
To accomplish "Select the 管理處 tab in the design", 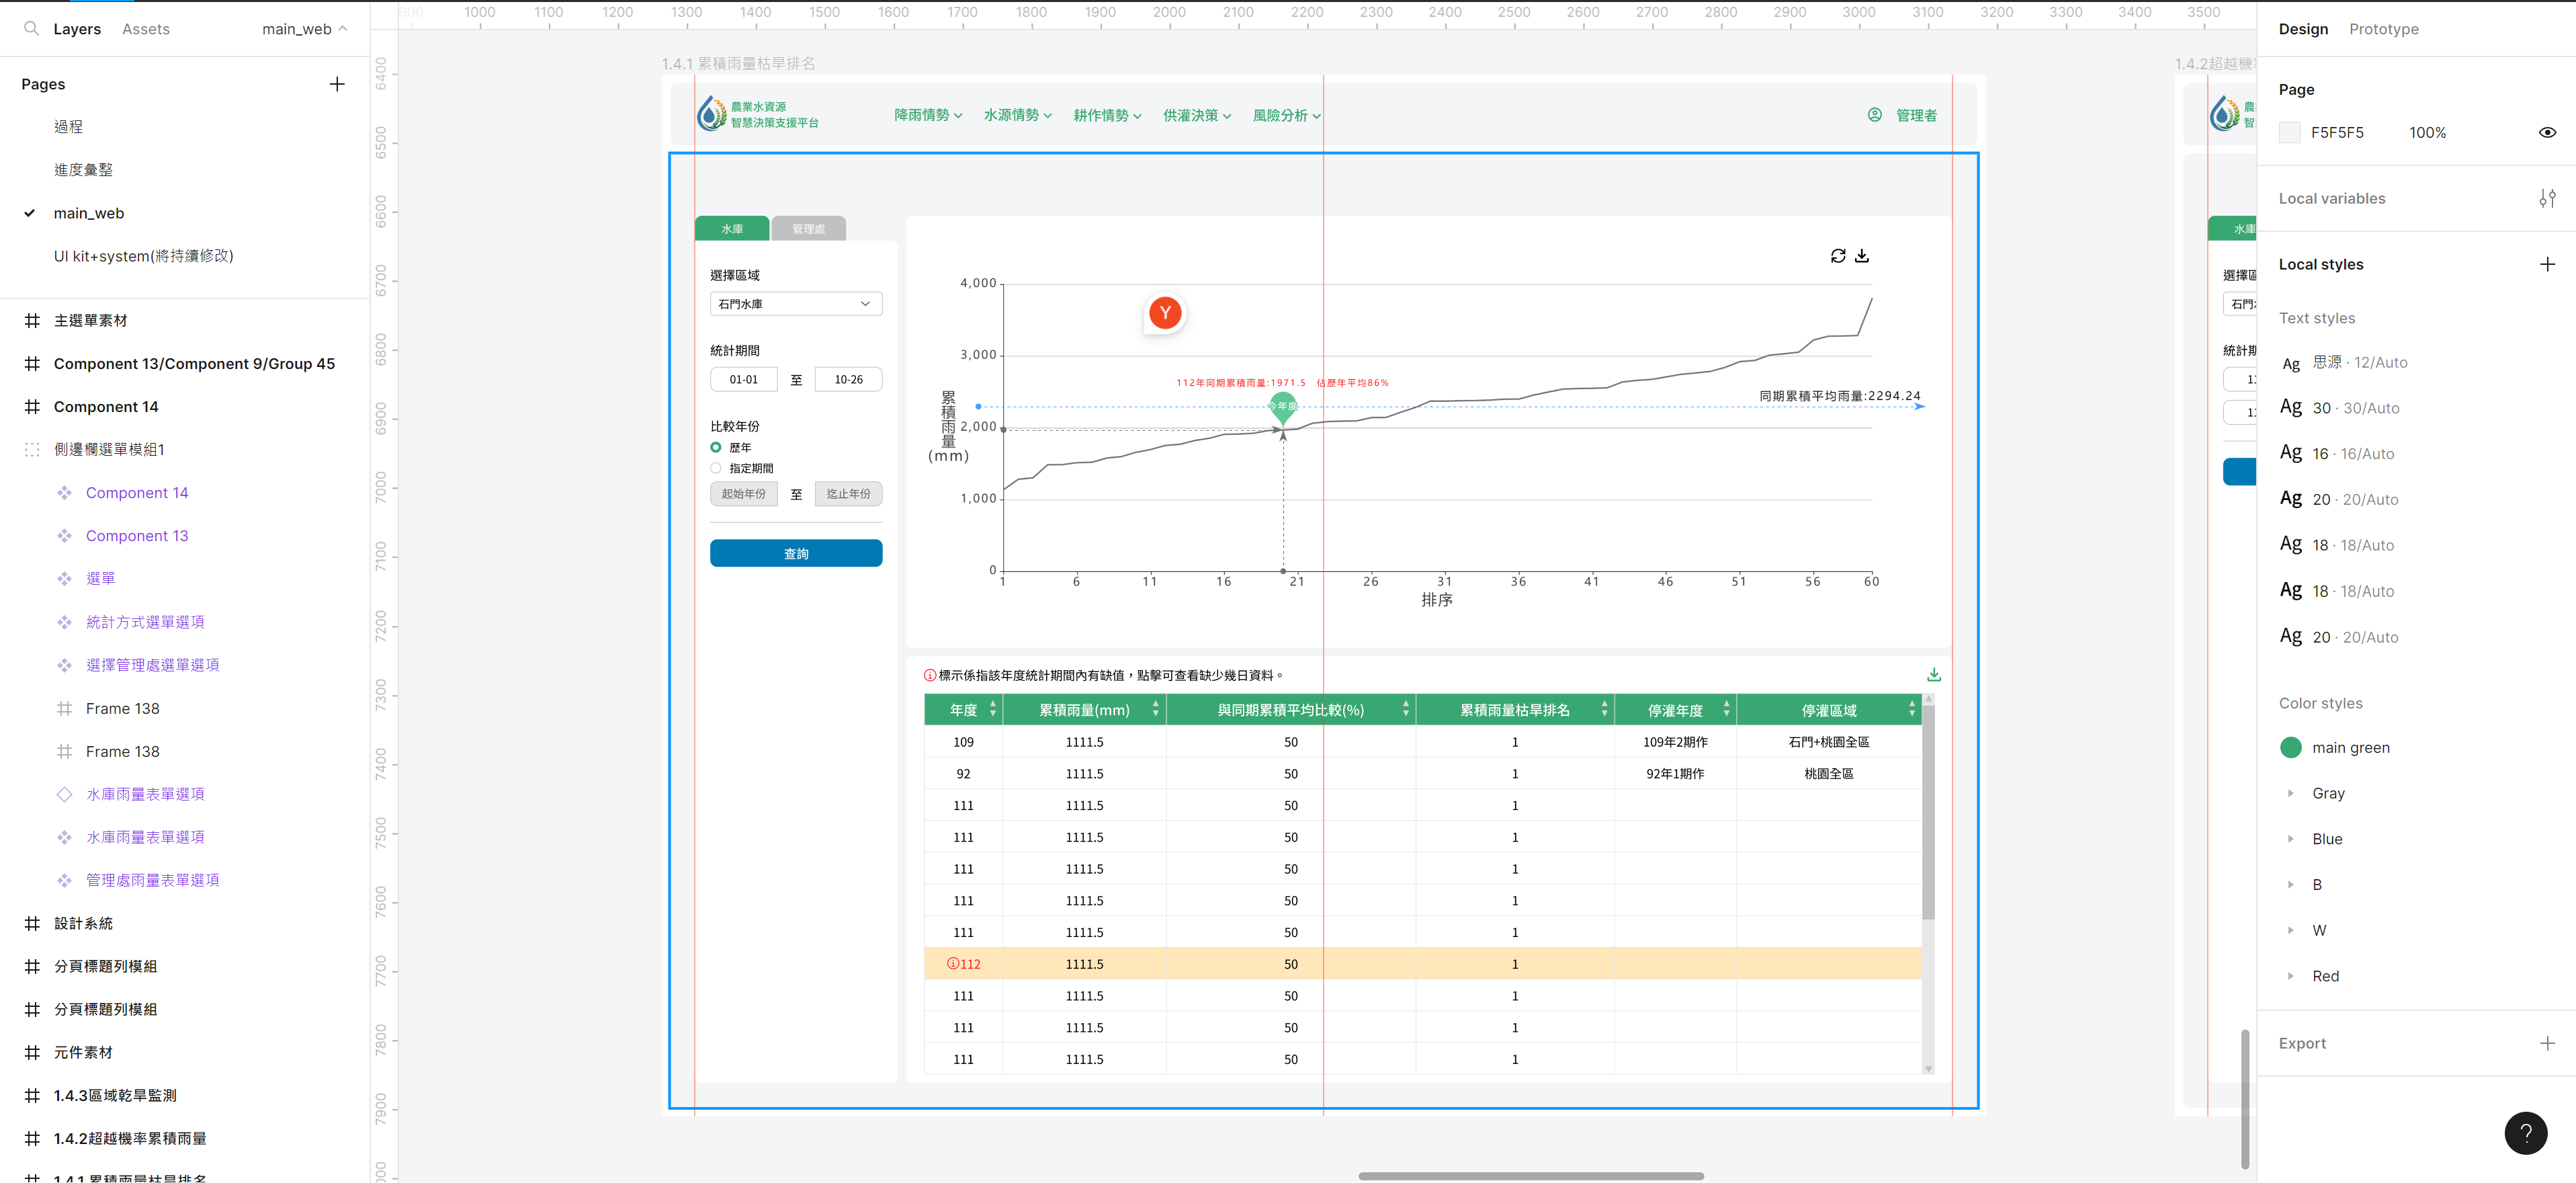I will click(808, 229).
